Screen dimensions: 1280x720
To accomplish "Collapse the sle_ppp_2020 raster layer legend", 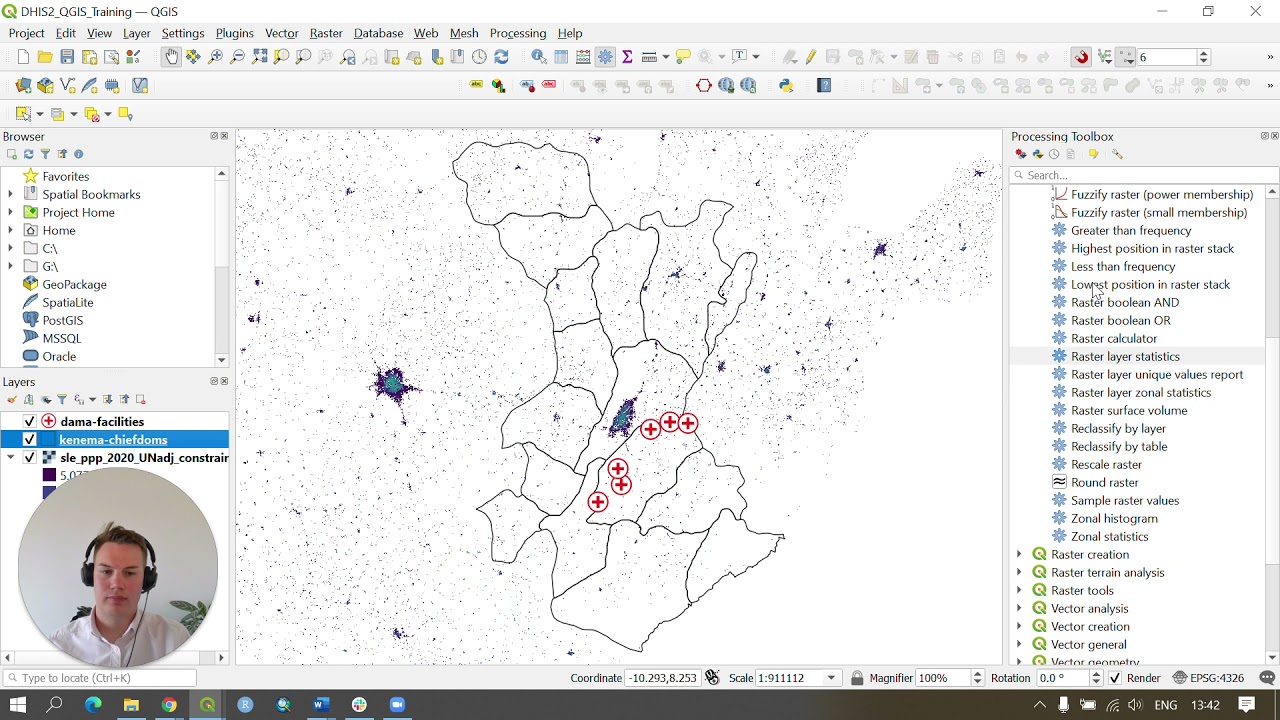I will click(x=11, y=458).
